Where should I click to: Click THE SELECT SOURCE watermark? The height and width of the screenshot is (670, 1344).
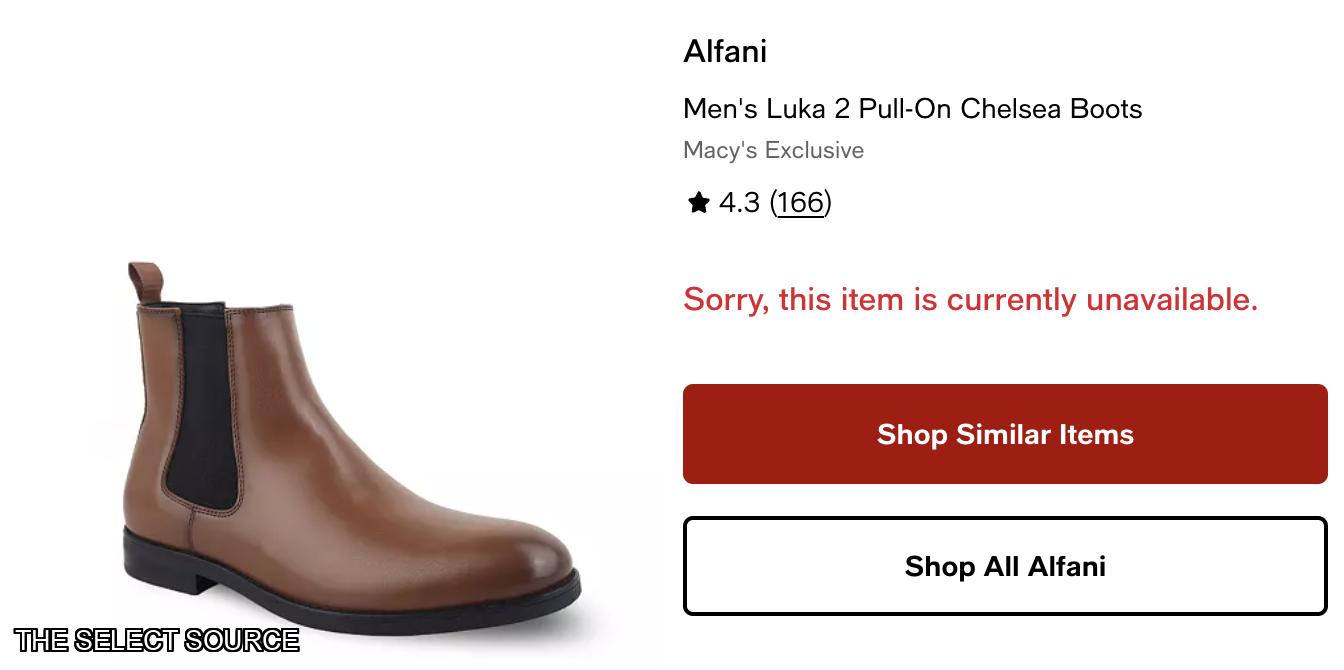[157, 640]
